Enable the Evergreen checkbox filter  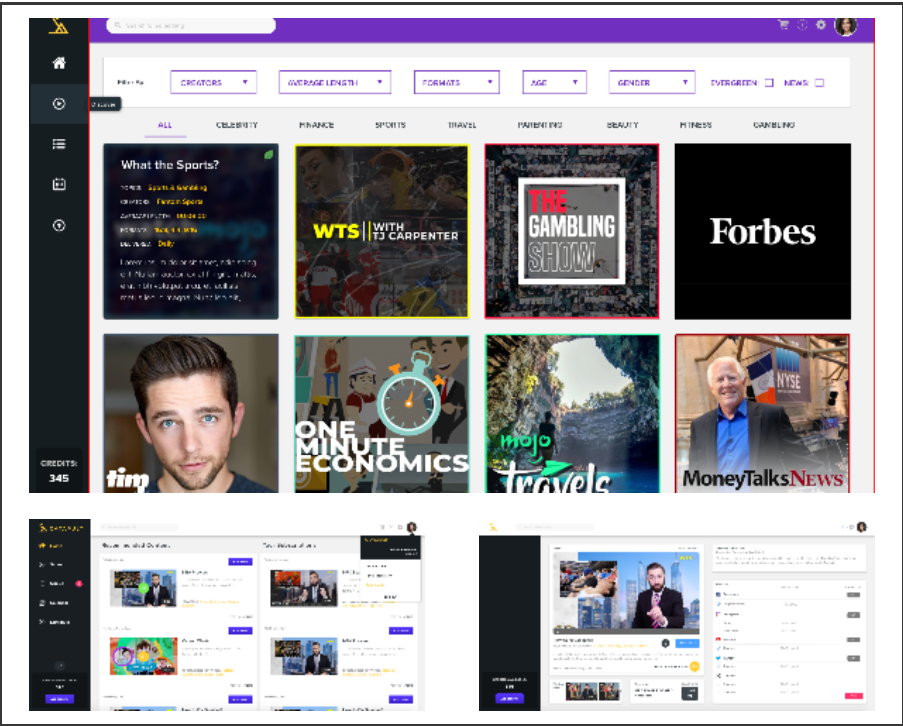coord(769,83)
